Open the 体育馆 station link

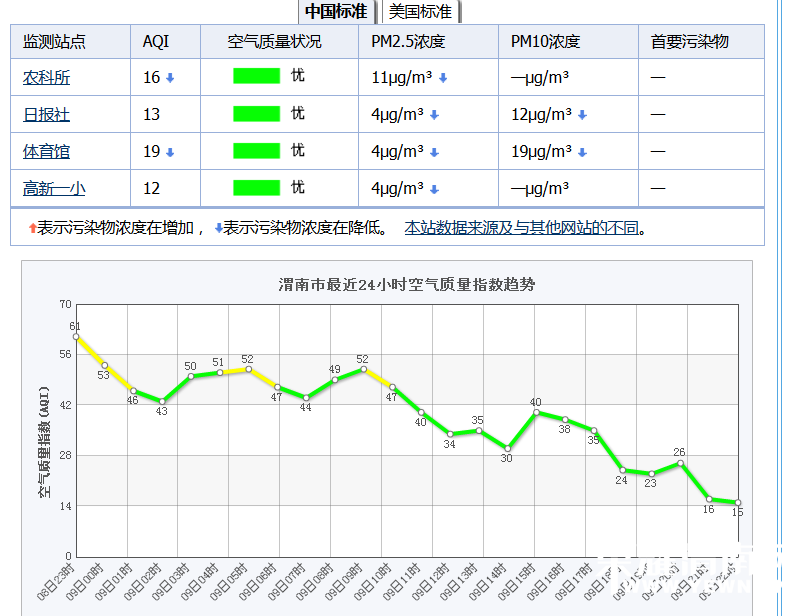coord(46,151)
